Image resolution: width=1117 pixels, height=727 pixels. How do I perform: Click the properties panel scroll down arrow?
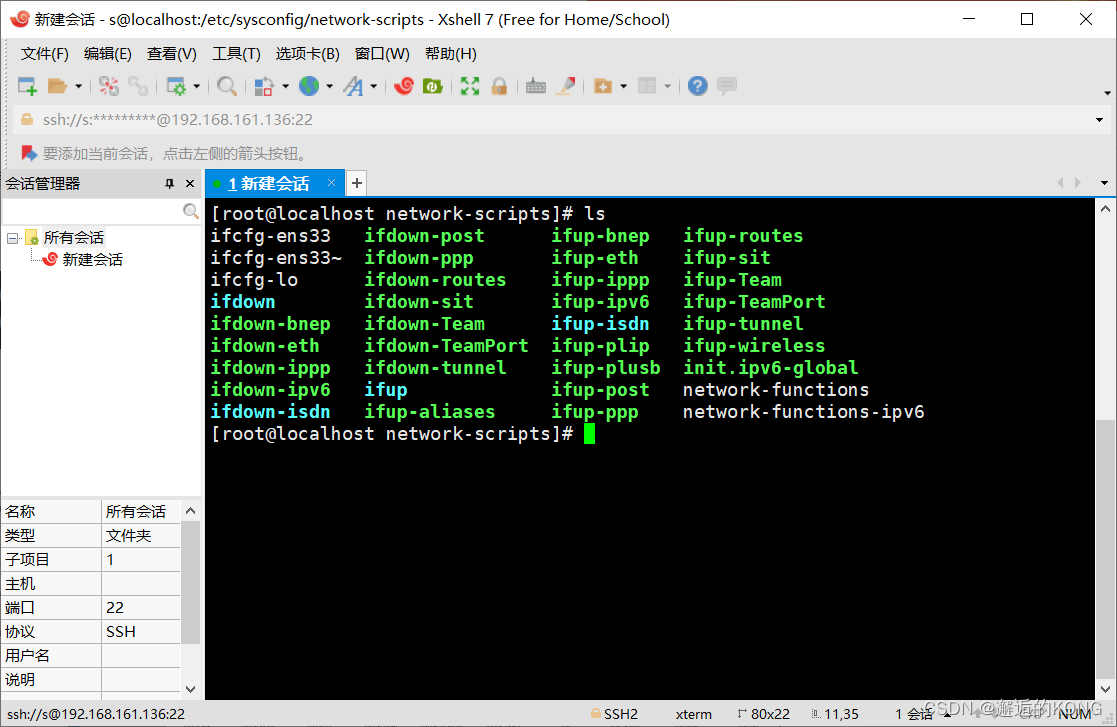[x=190, y=689]
